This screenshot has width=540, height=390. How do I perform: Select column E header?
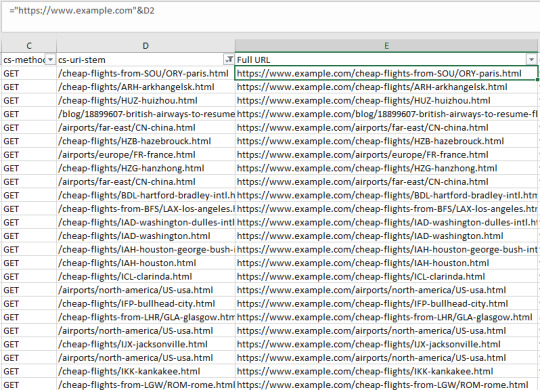[x=386, y=46]
